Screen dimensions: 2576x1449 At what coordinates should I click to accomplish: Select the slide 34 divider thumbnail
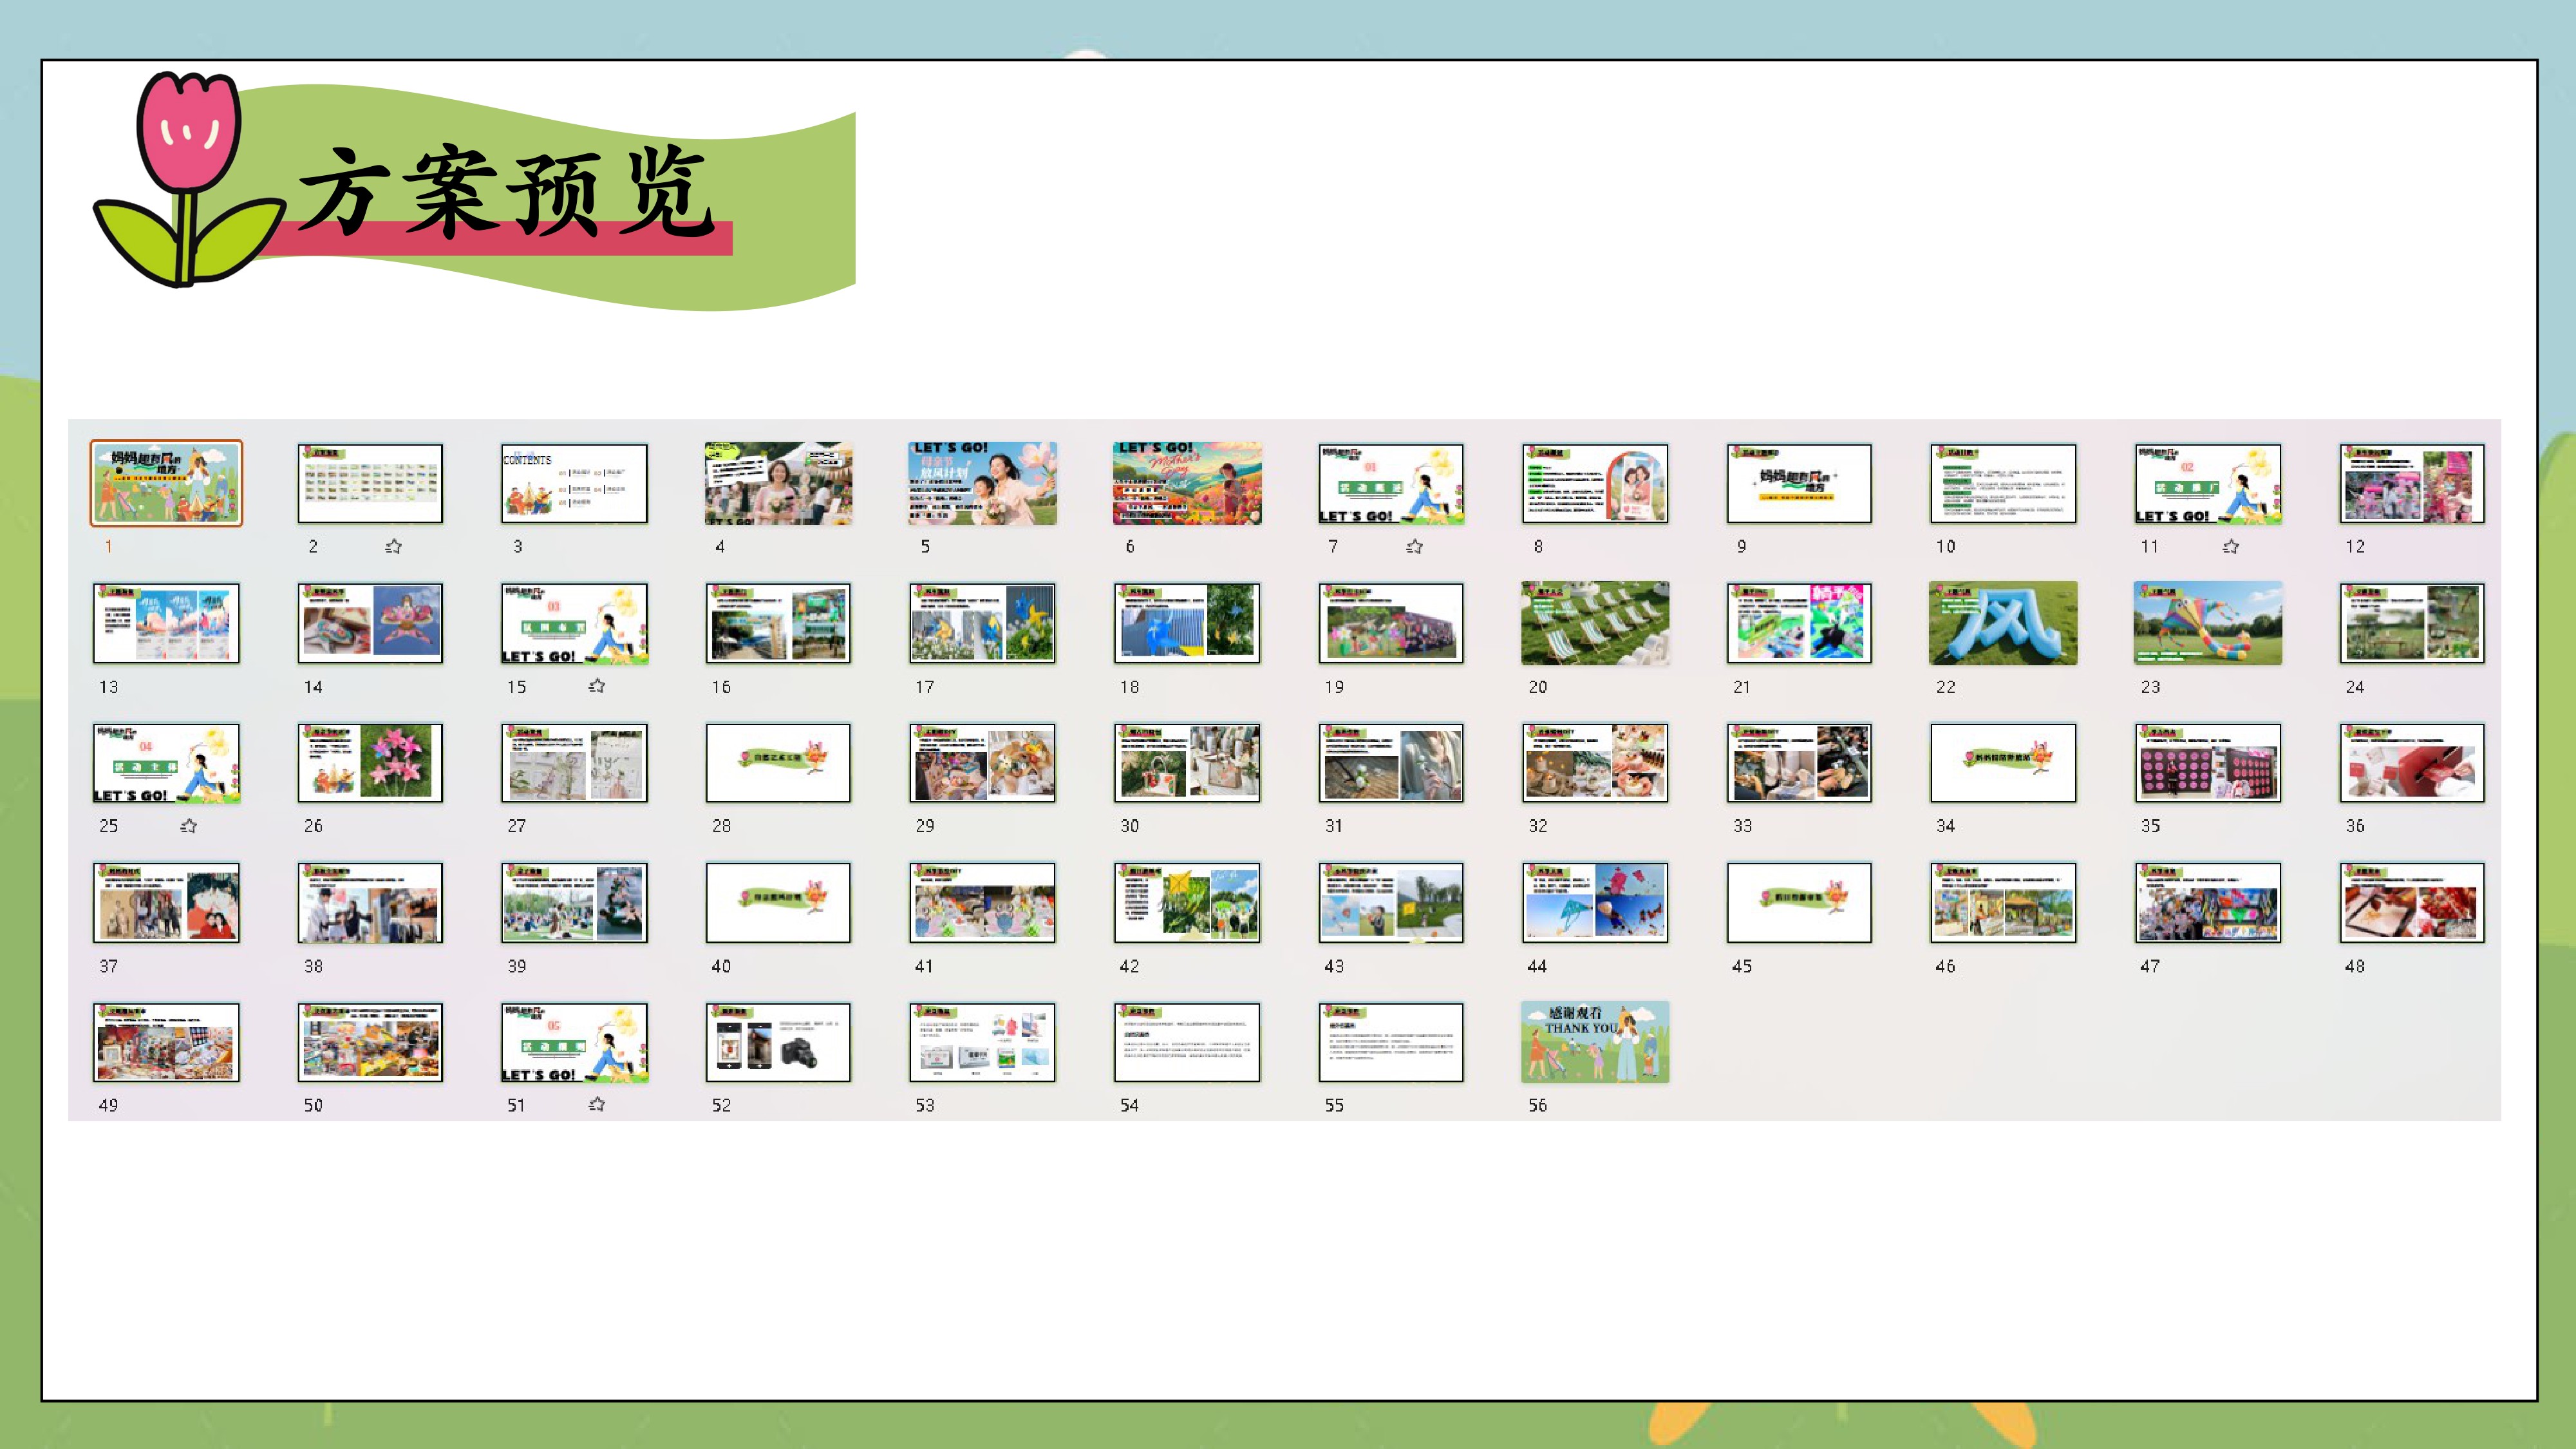point(2003,763)
